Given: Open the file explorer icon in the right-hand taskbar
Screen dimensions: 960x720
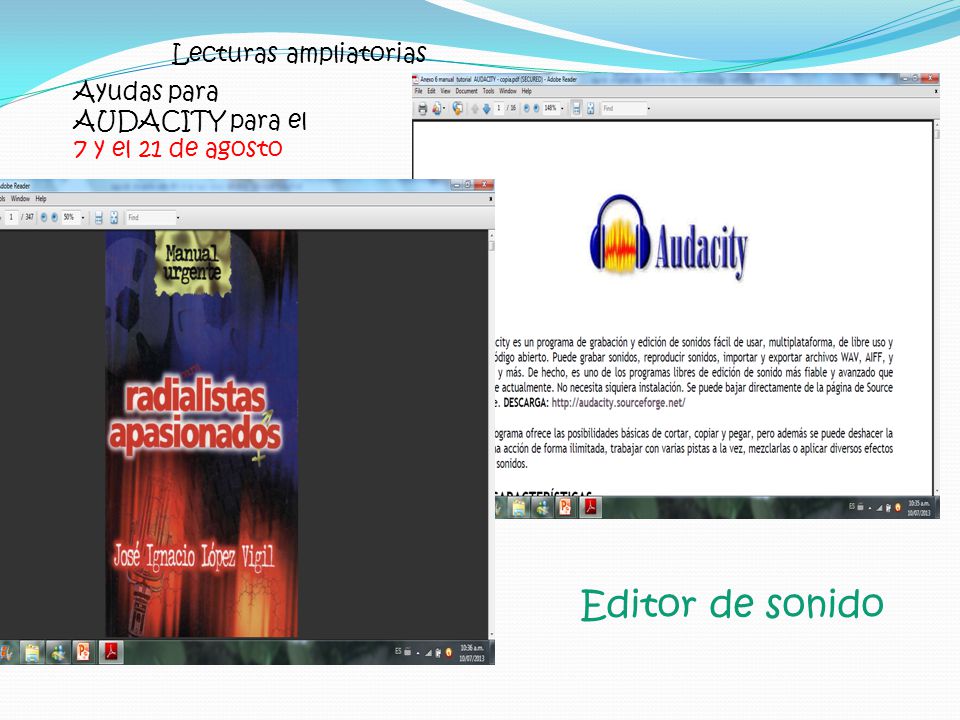Looking at the screenshot, I should [519, 508].
